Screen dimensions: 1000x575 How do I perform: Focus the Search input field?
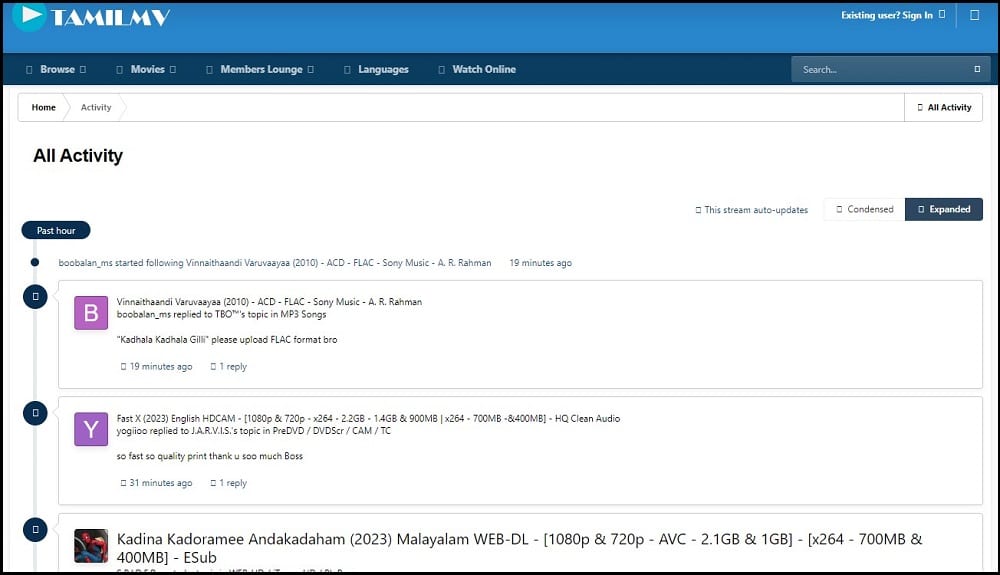(x=883, y=69)
